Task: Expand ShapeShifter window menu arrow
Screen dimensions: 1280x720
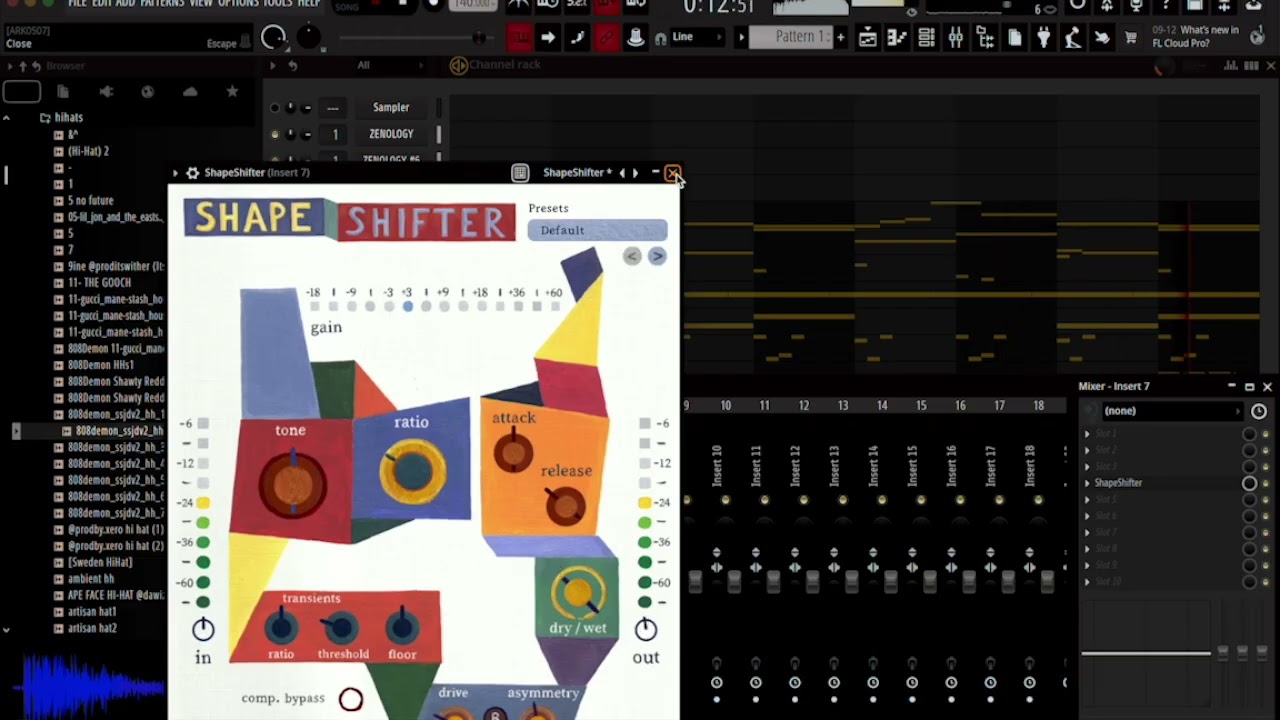Action: [176, 173]
